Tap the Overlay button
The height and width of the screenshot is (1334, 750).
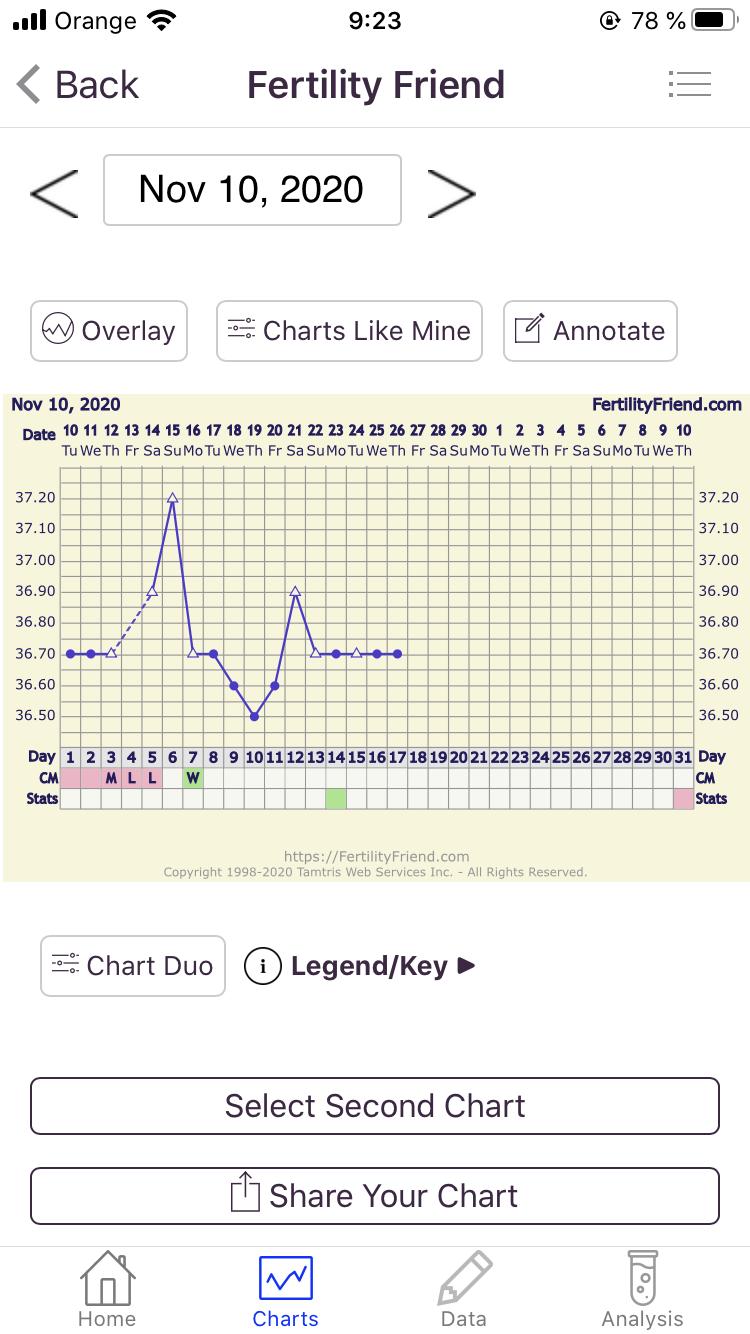tap(109, 331)
